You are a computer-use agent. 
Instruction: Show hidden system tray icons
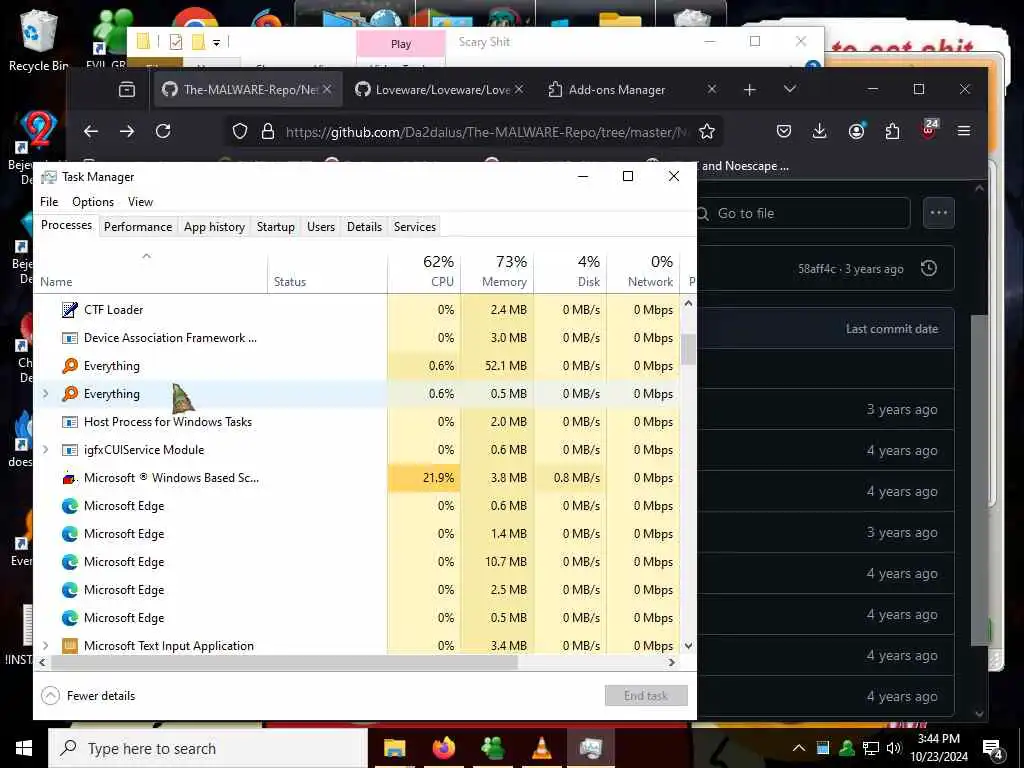[799, 748]
